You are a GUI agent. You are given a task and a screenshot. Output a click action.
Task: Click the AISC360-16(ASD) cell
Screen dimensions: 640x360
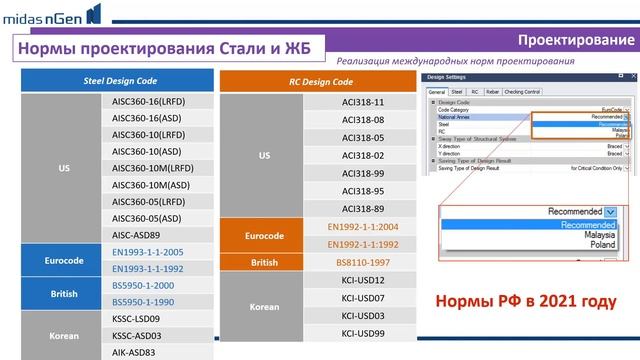tap(158, 118)
